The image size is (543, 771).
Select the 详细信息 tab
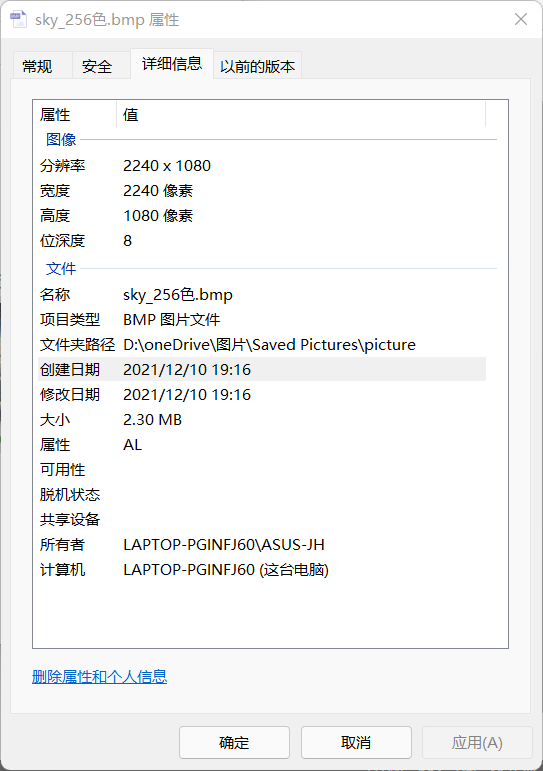[x=172, y=63]
